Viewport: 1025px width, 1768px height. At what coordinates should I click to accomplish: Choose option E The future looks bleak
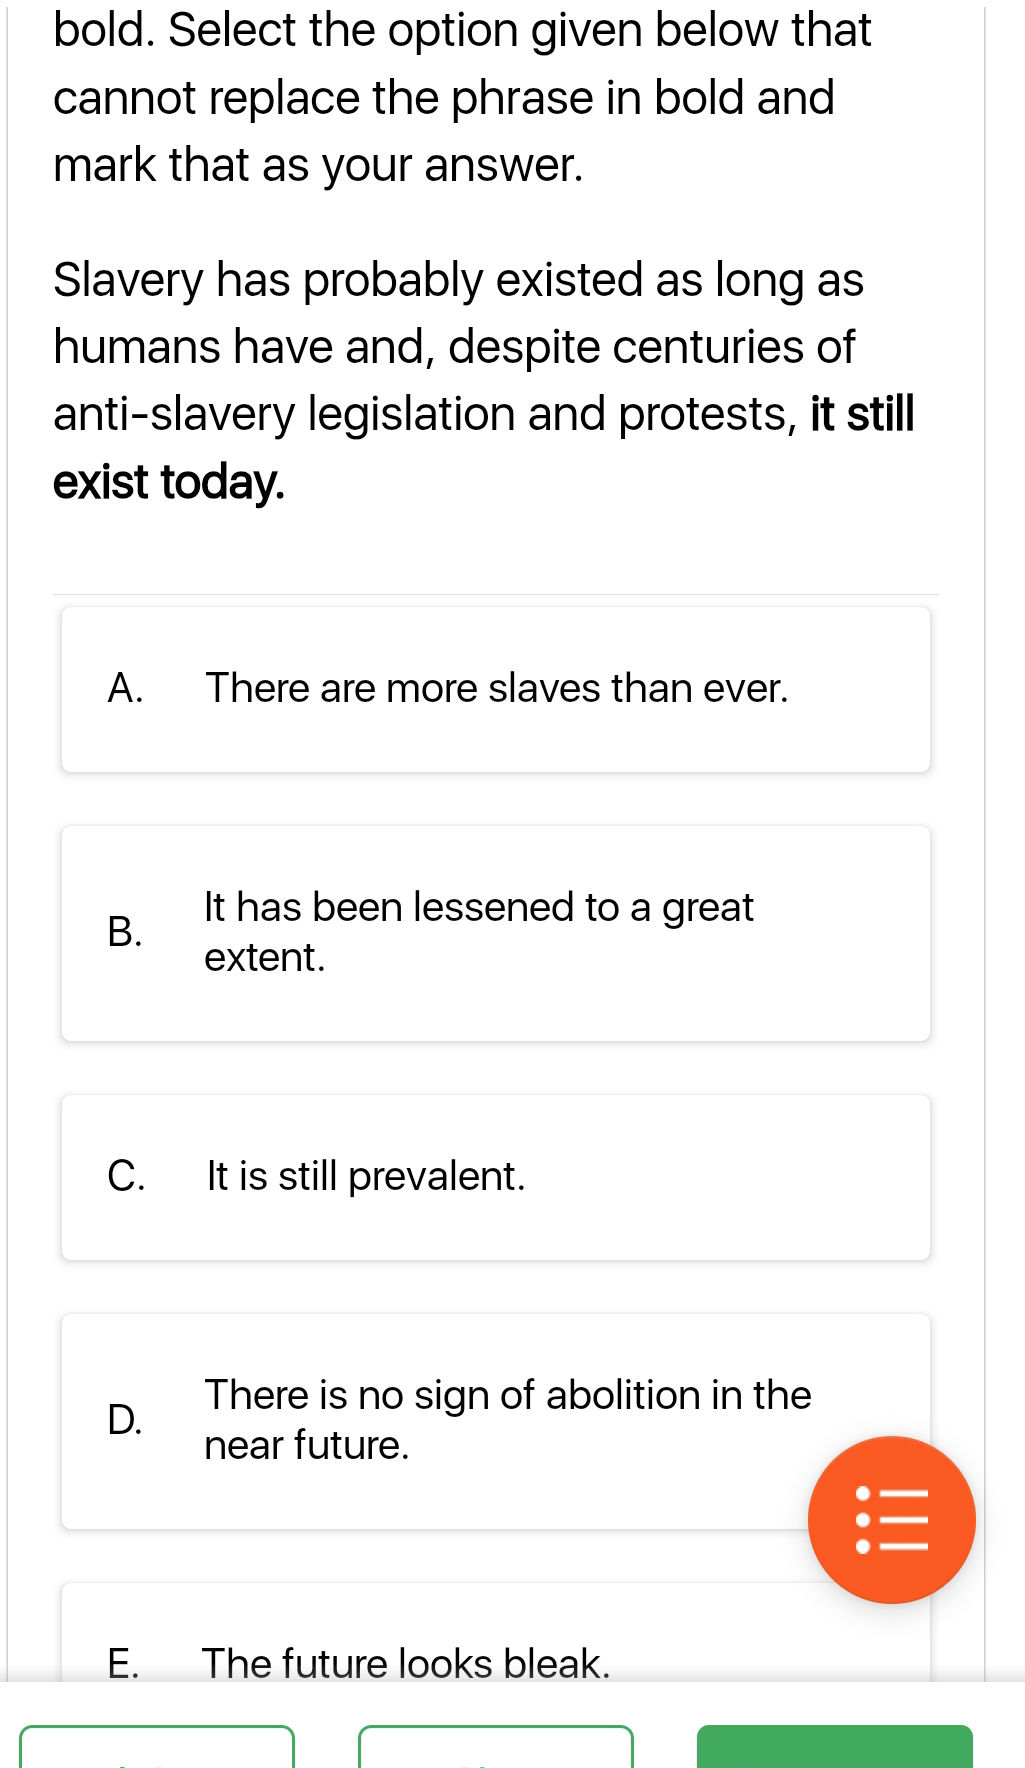click(x=495, y=1660)
